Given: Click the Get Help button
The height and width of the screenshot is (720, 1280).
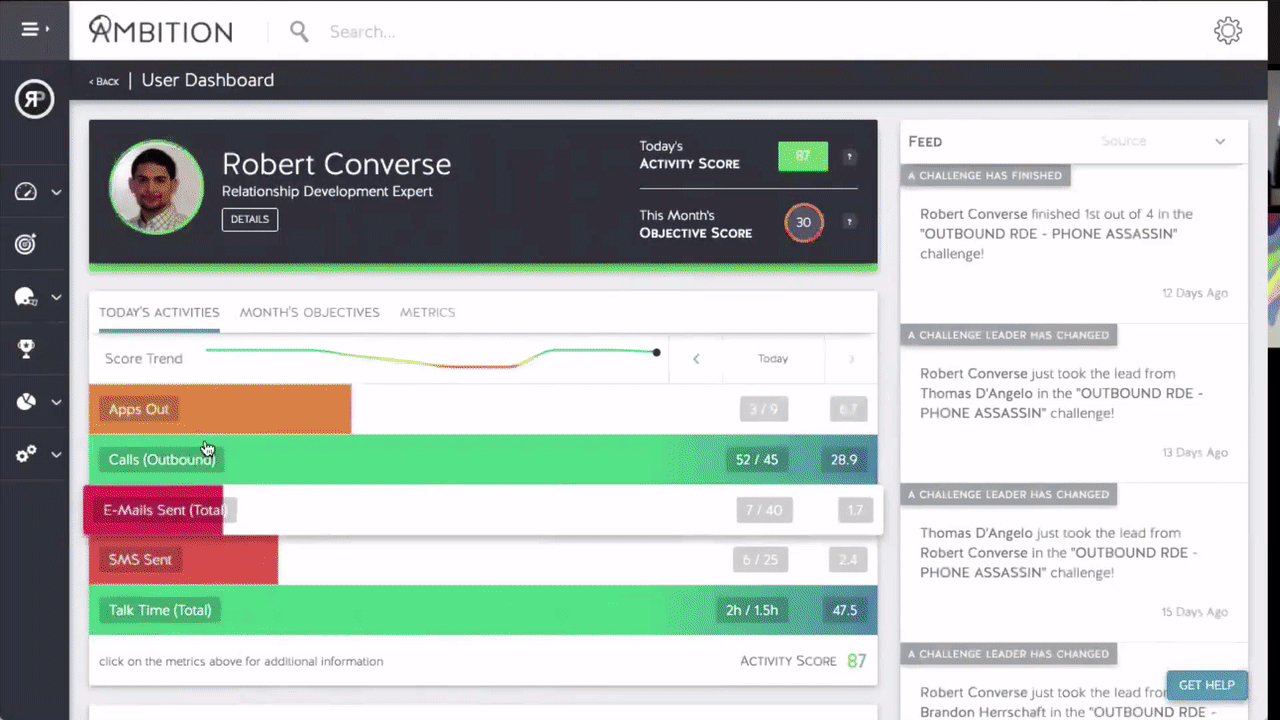Looking at the screenshot, I should point(1206,685).
